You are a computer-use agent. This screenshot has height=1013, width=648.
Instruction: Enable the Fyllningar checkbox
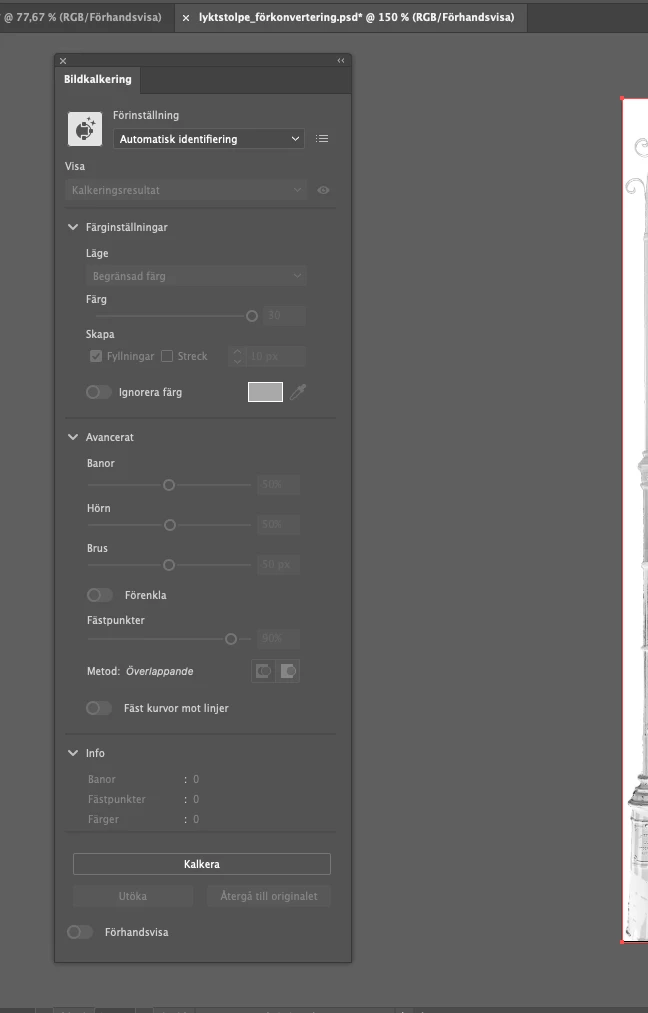pos(96,356)
